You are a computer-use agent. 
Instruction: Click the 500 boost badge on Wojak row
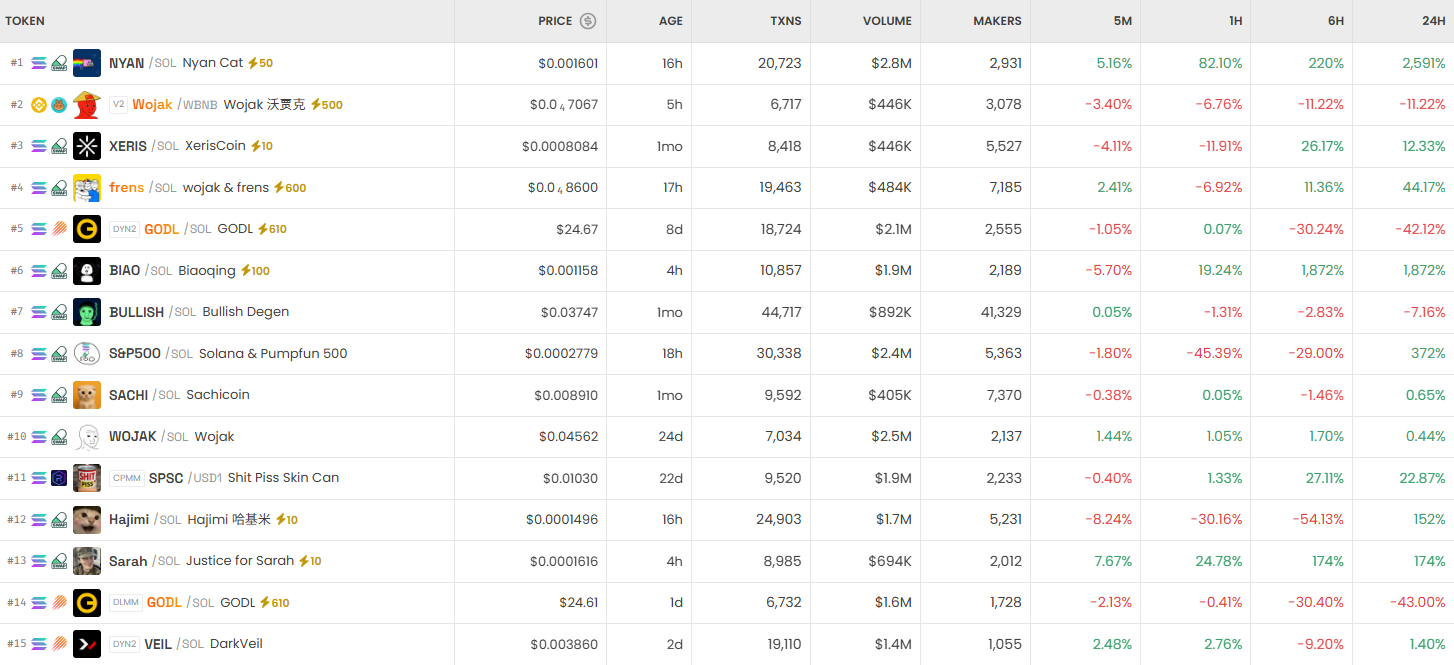coord(327,105)
